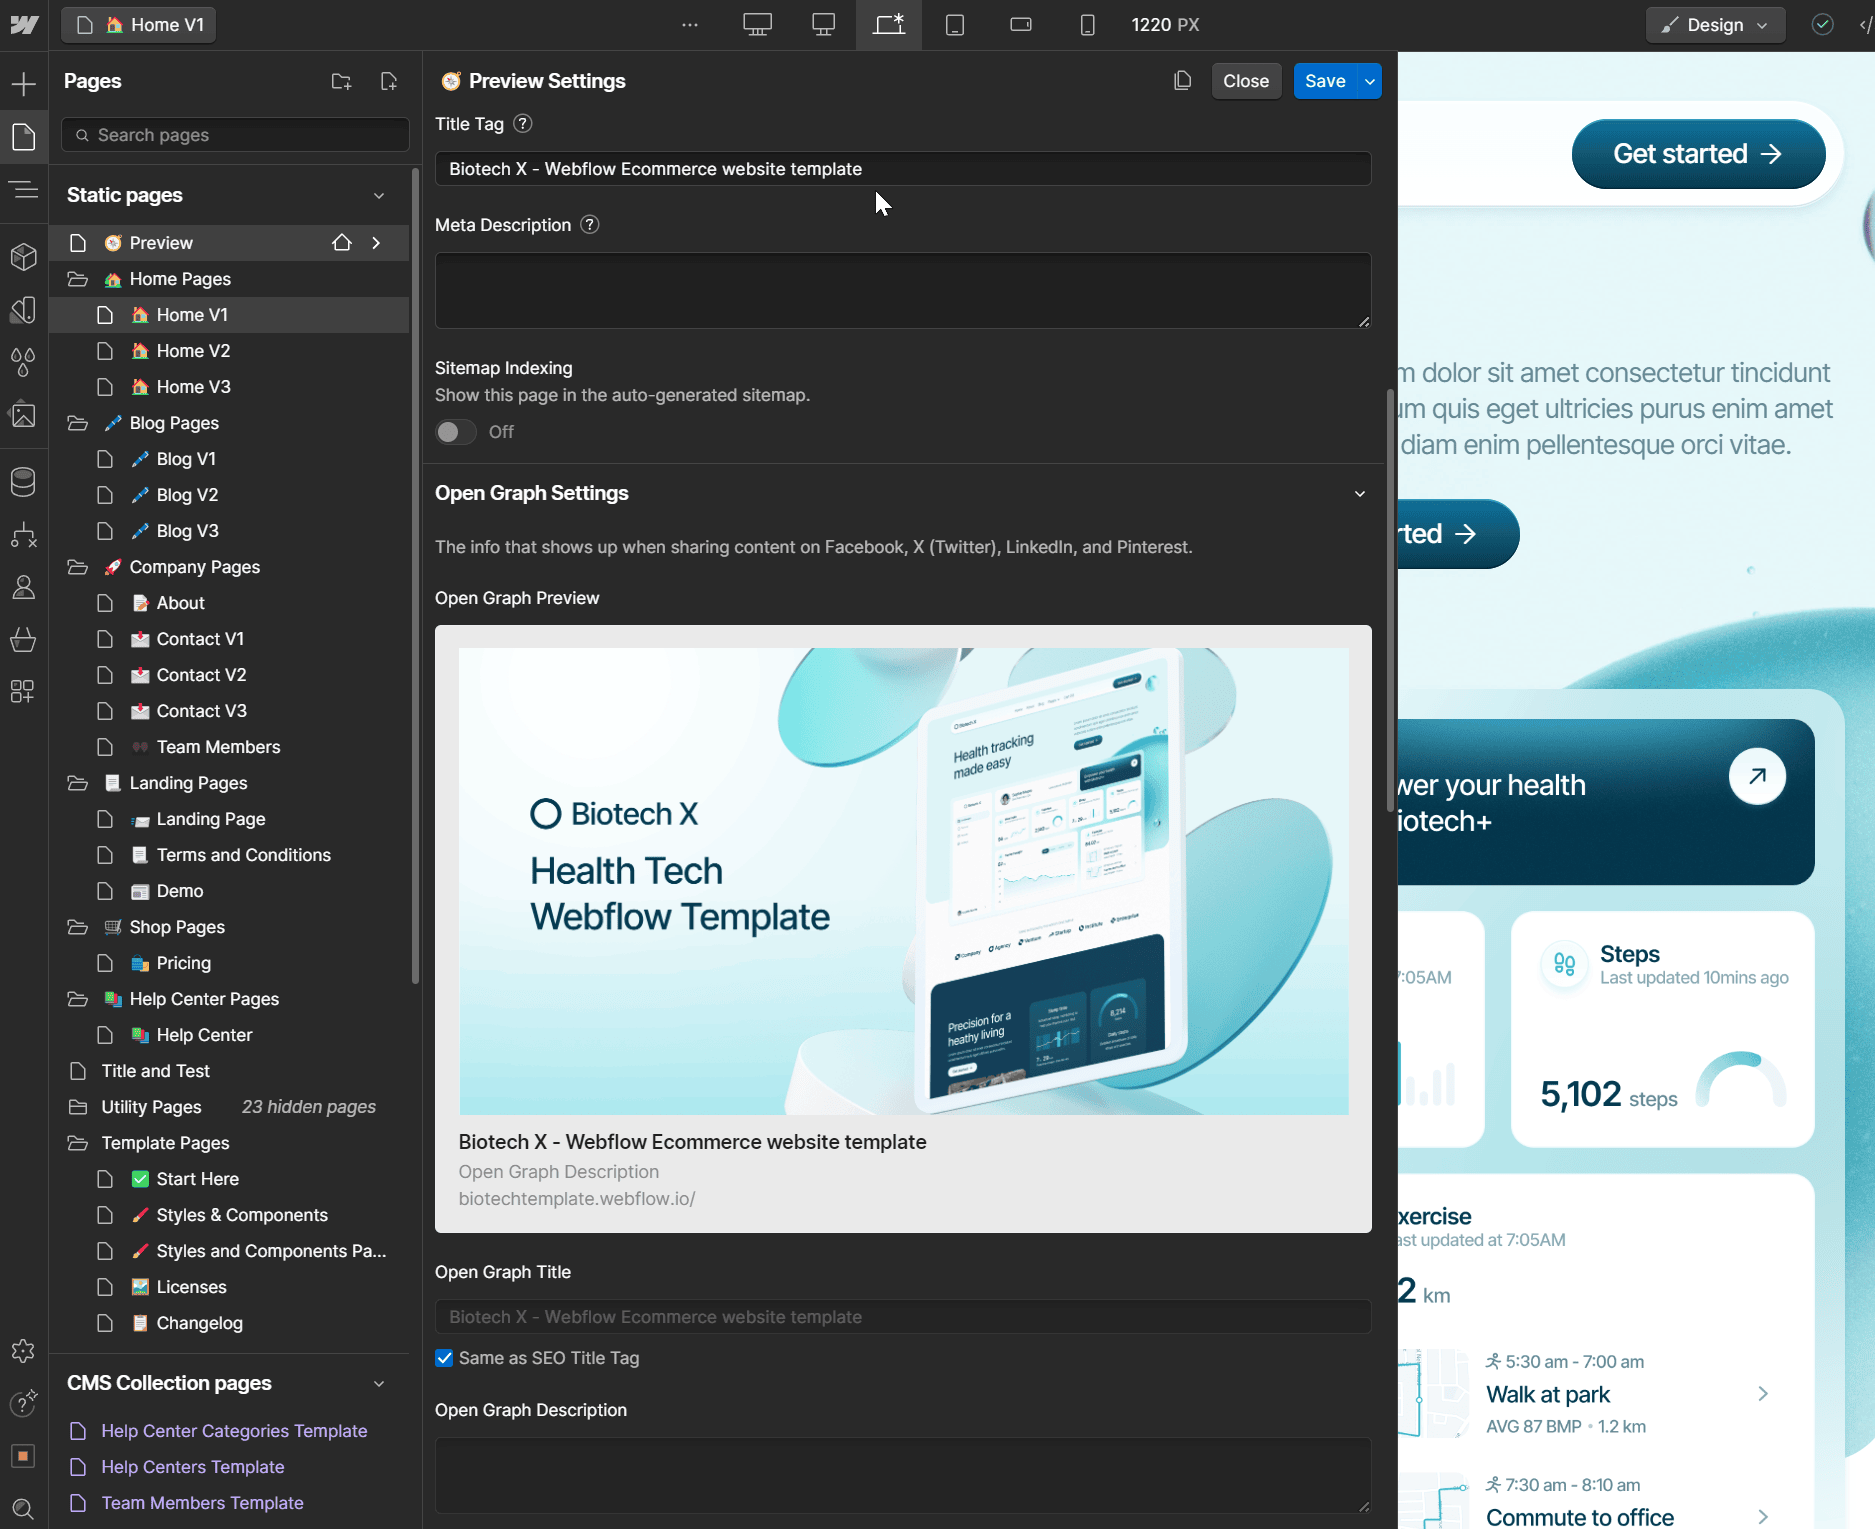Create a new page in Pages panel
1875x1529 pixels.
390,81
